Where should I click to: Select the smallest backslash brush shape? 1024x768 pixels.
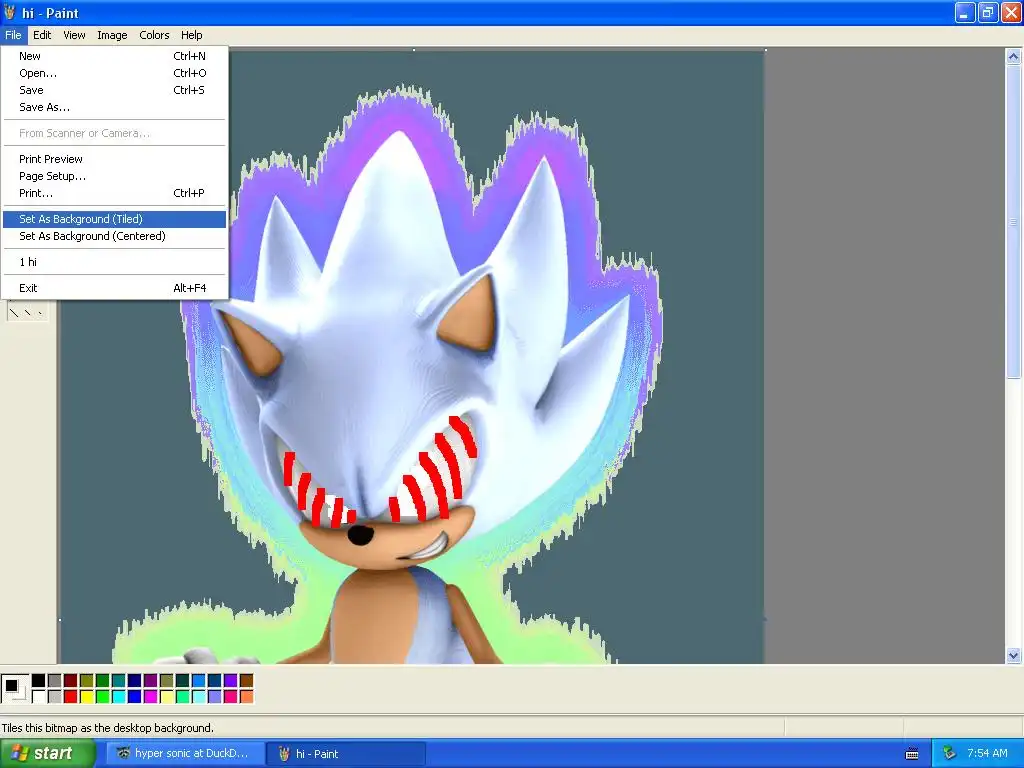[40, 312]
